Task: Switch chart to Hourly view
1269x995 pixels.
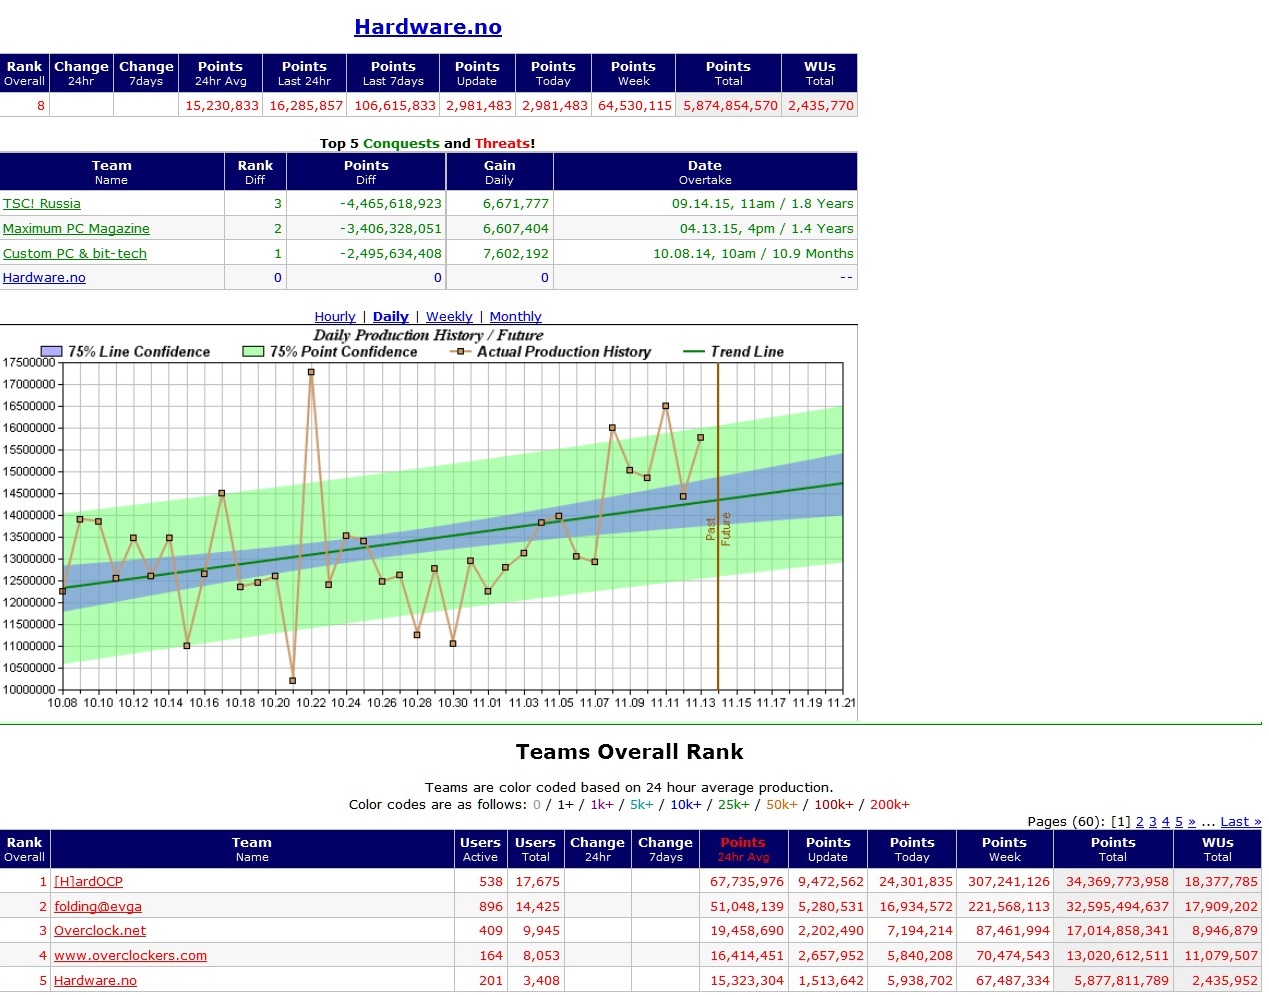Action: point(335,316)
